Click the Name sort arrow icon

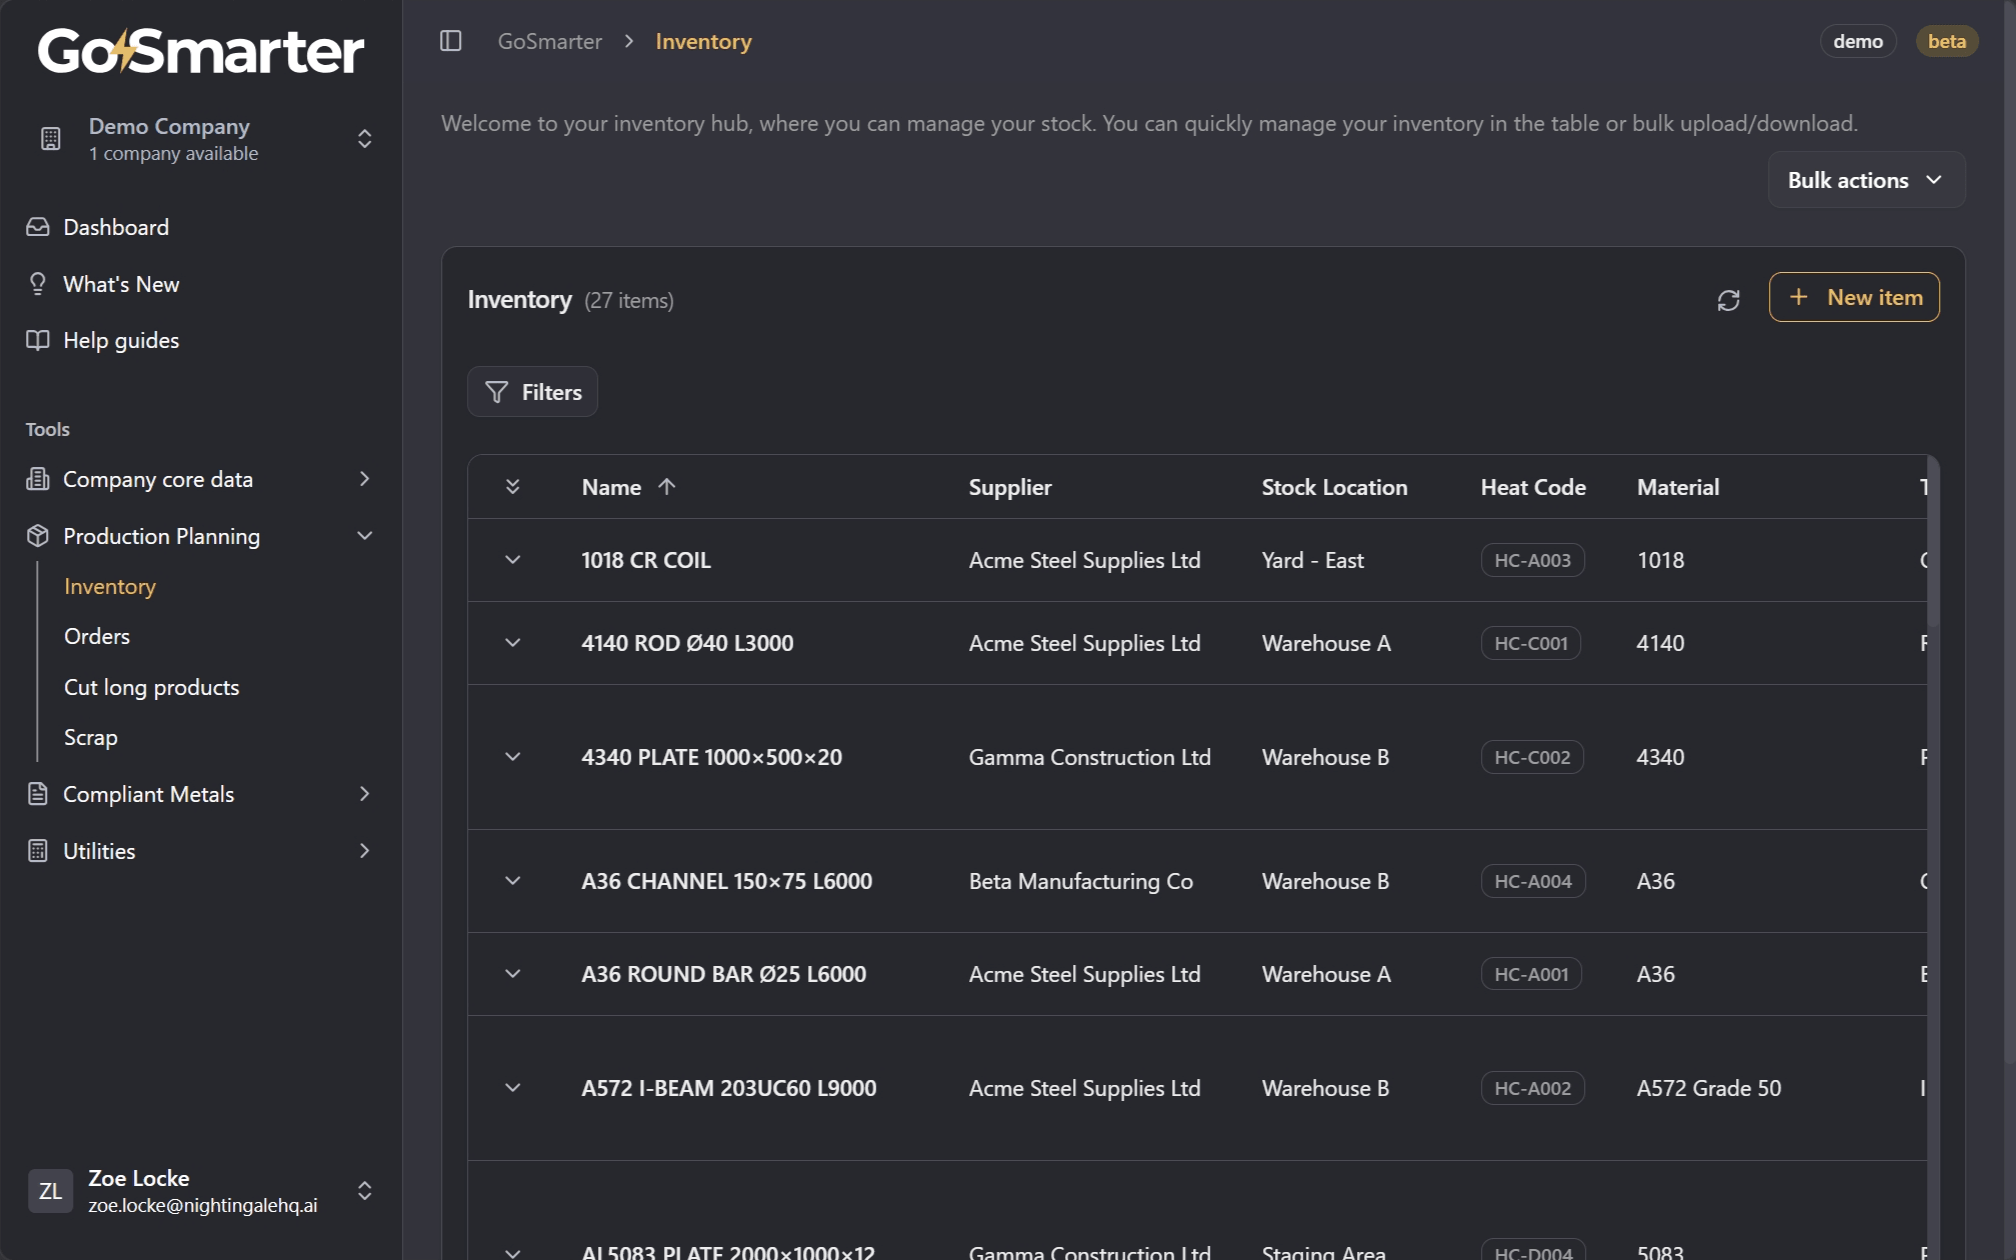(667, 487)
